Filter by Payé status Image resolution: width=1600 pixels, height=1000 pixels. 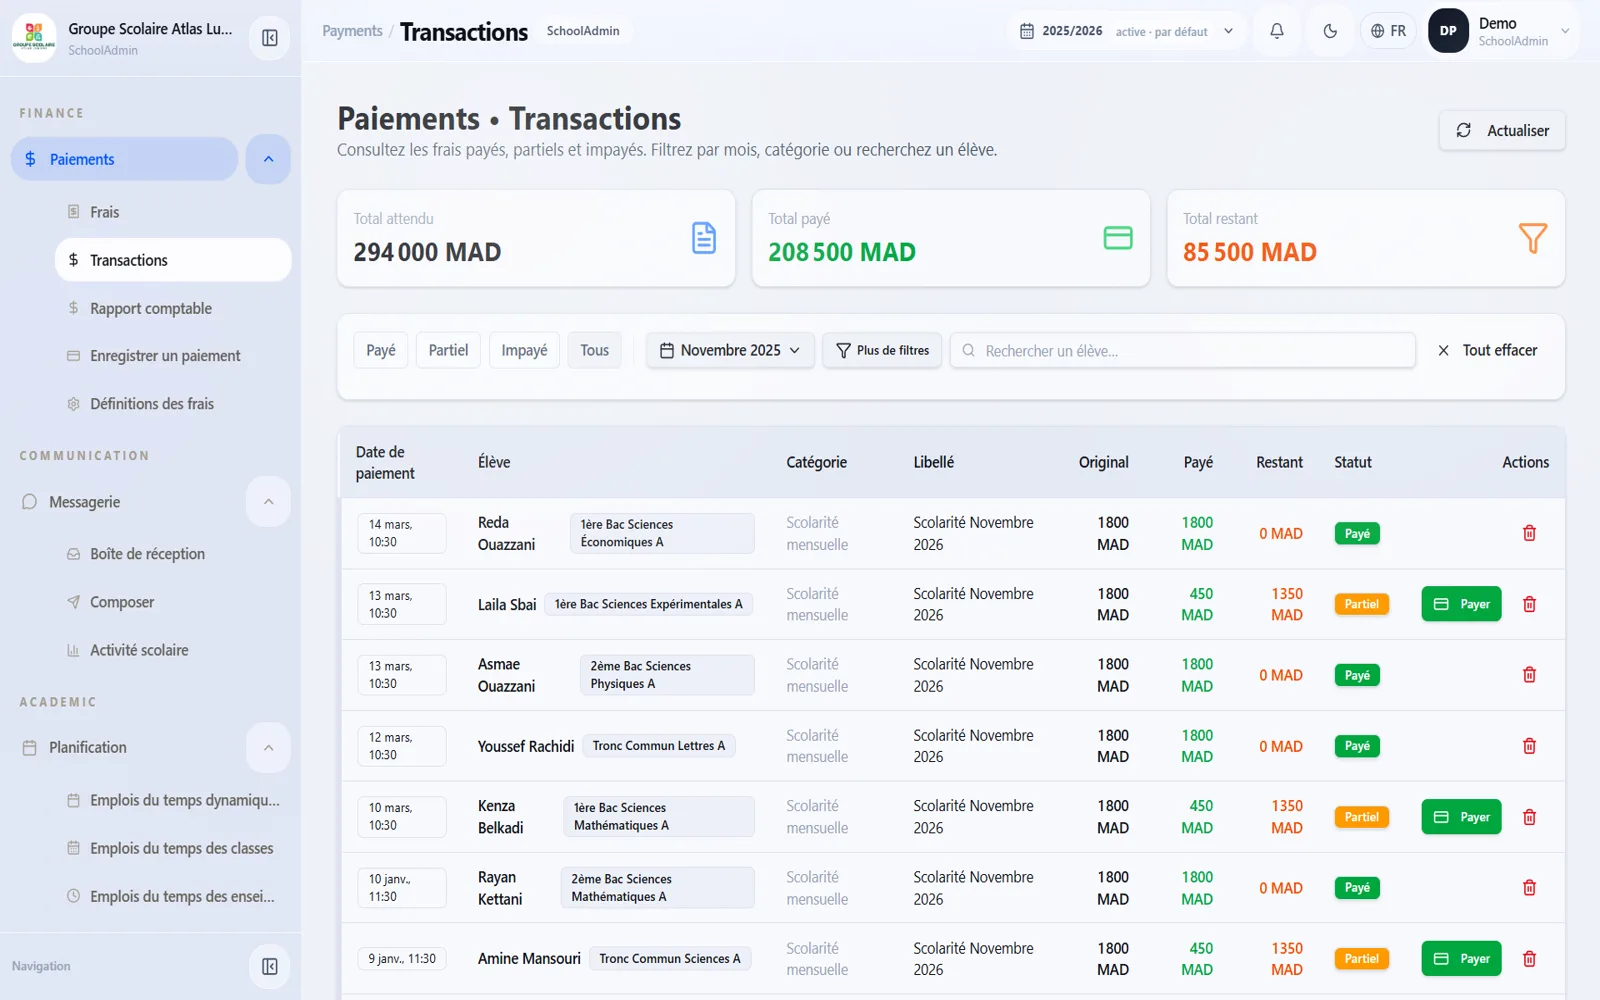381,350
